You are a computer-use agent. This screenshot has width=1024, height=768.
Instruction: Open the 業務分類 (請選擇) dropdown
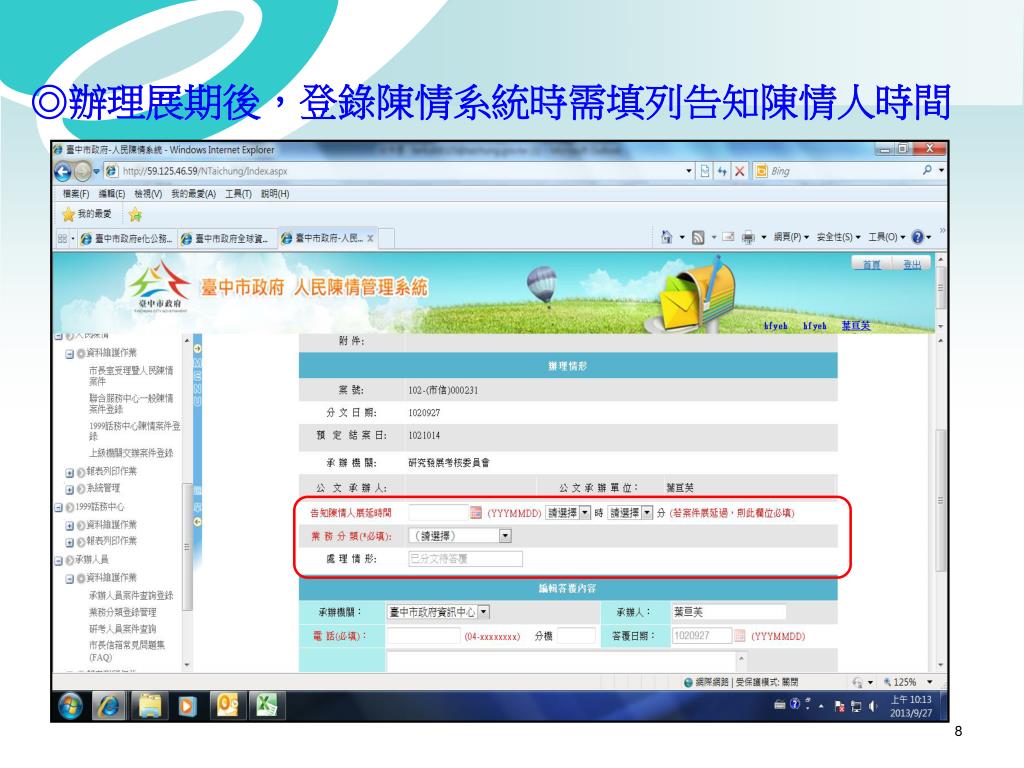tap(460, 536)
